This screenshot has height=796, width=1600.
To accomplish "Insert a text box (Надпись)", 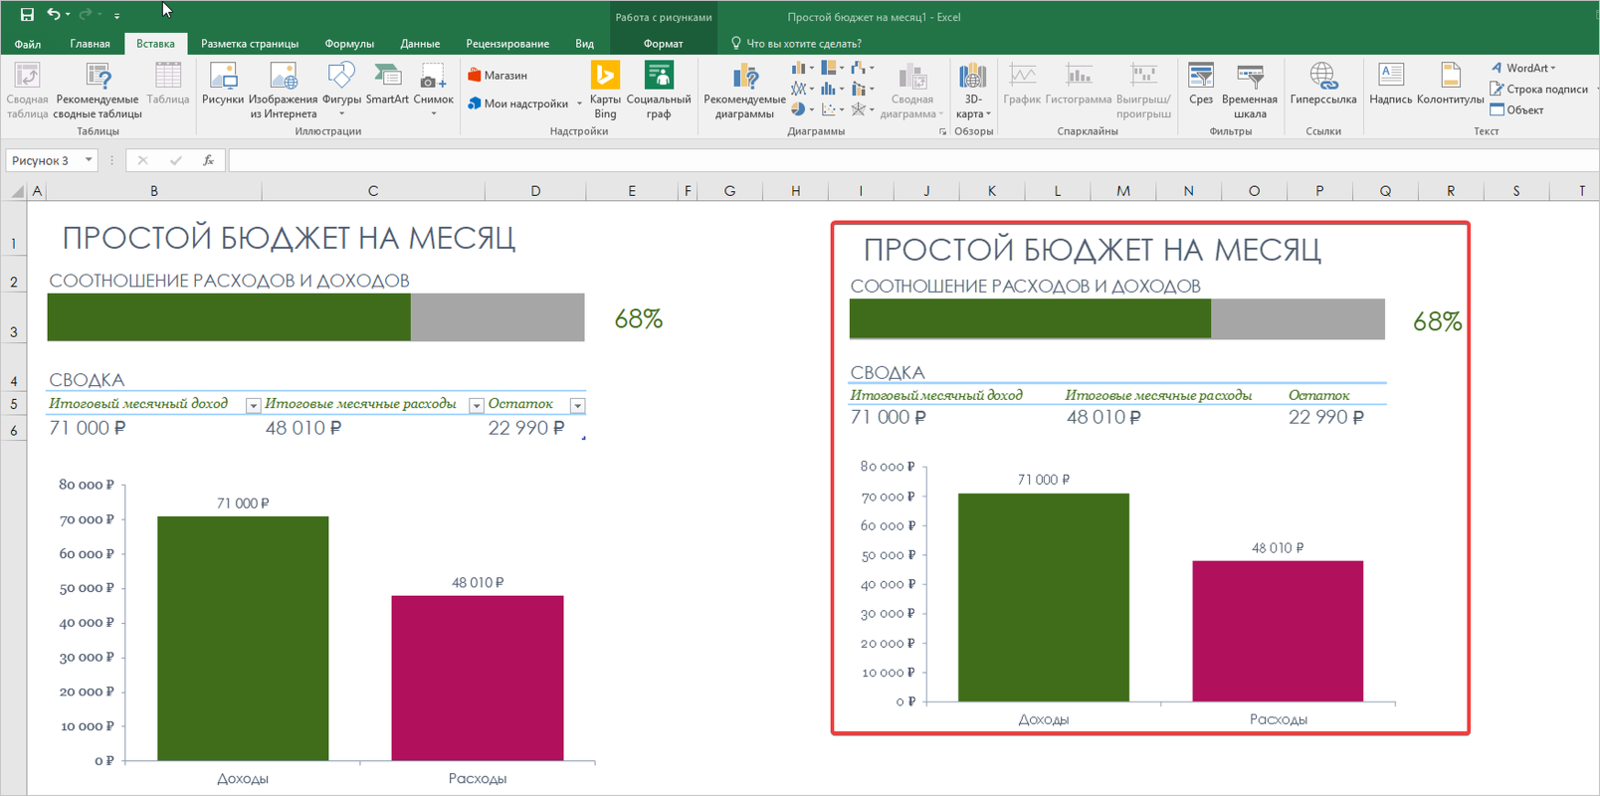I will [1390, 84].
